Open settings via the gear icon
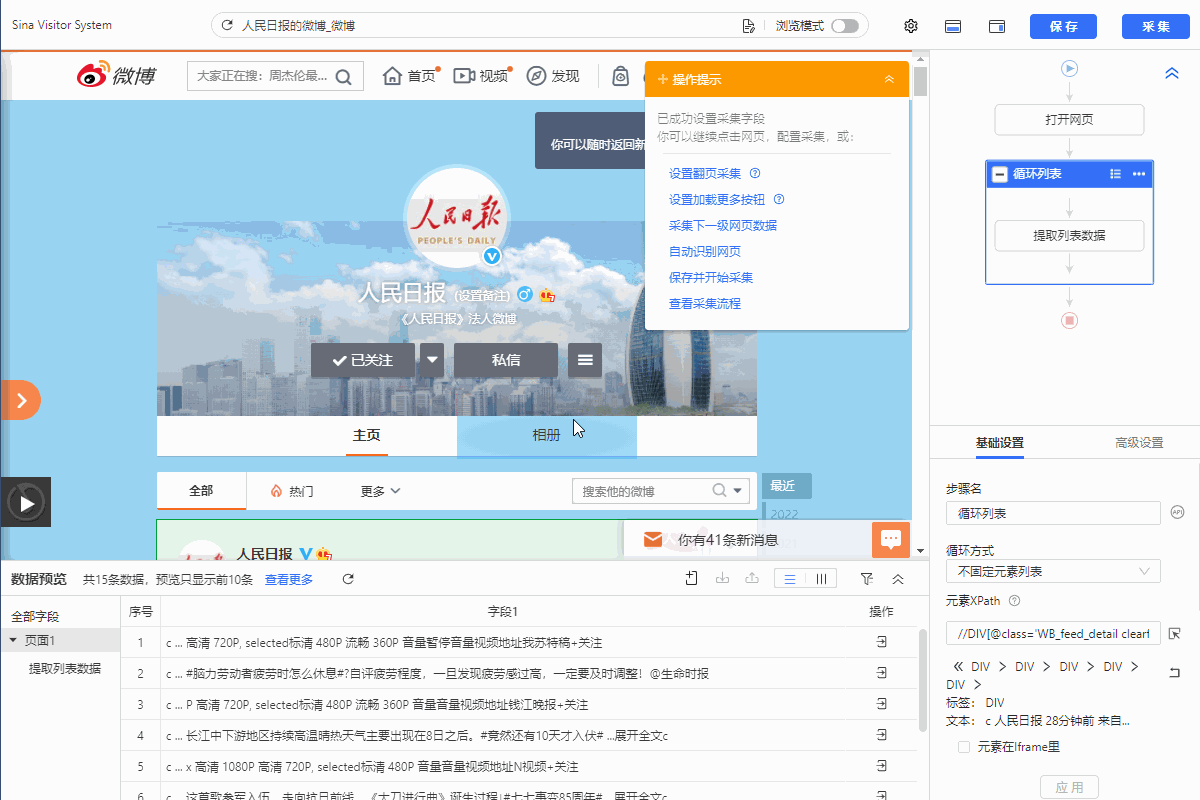The image size is (1200, 800). click(911, 26)
